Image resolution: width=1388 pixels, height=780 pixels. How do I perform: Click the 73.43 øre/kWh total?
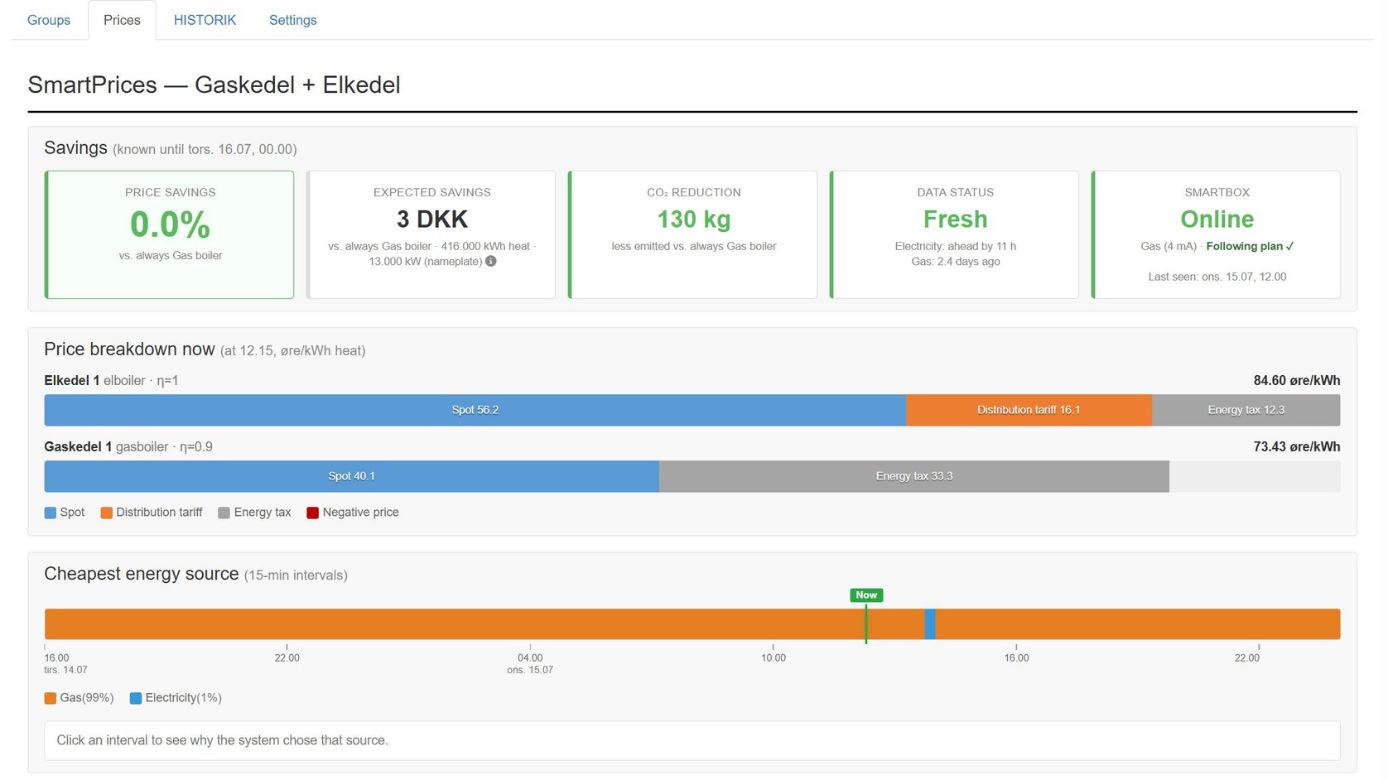[x=1297, y=447]
